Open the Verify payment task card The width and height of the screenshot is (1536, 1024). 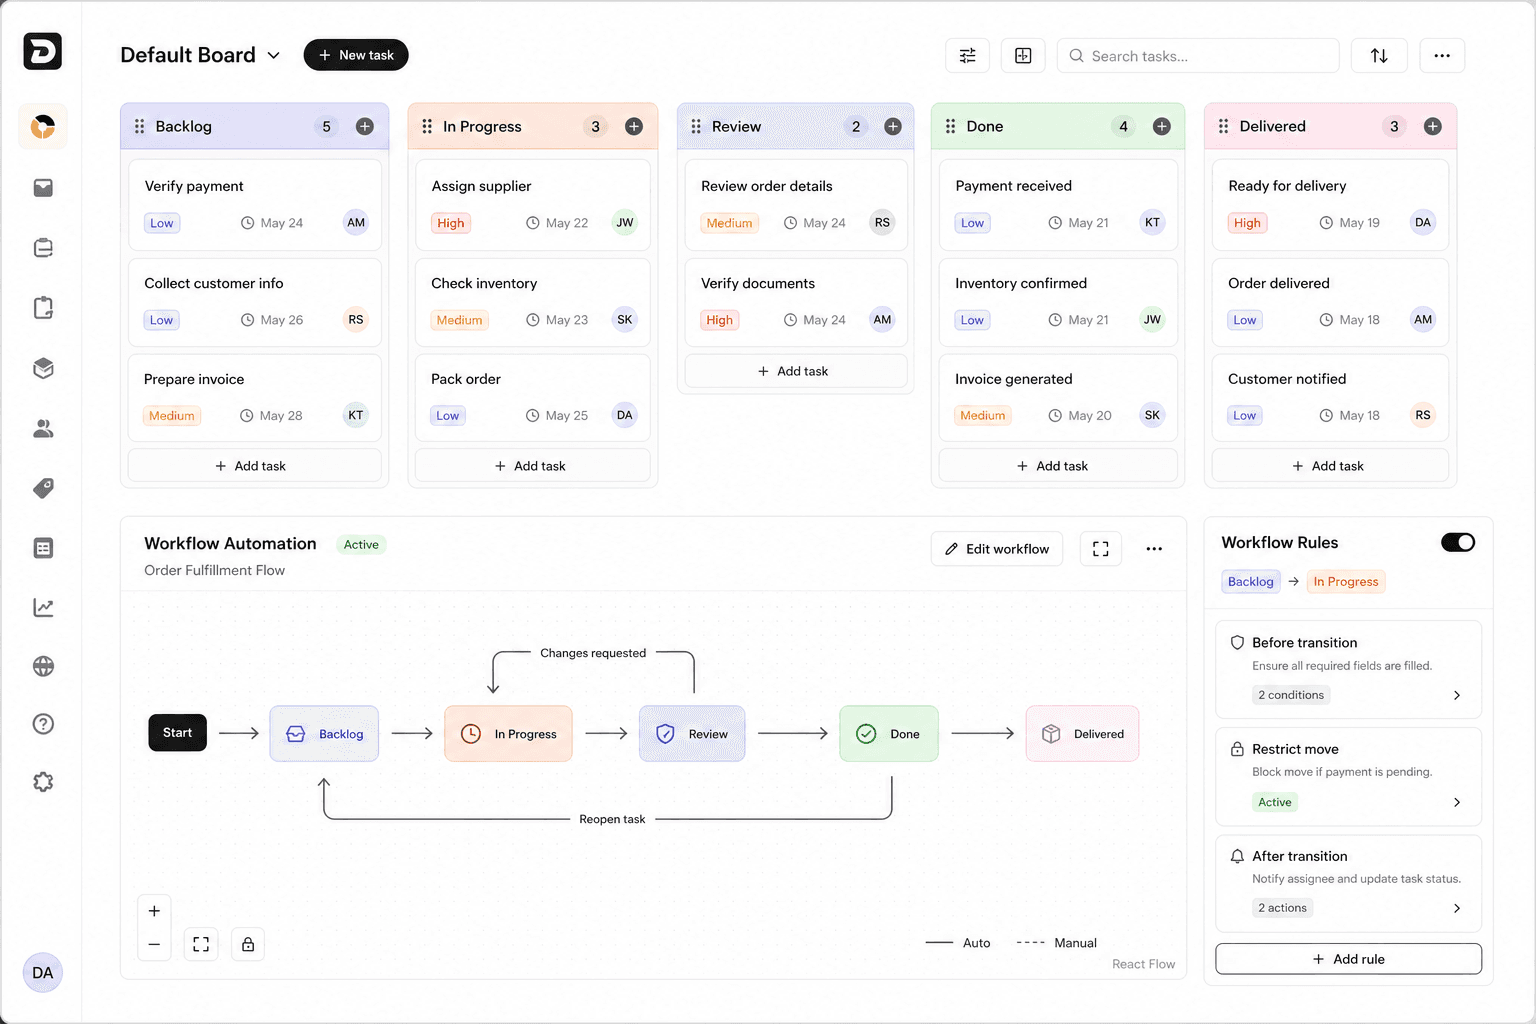tap(254, 205)
